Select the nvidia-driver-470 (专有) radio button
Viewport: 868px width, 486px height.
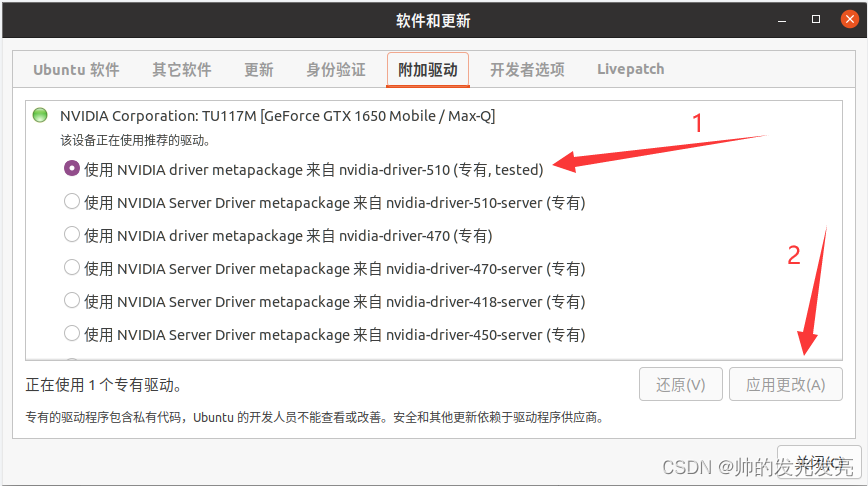click(x=72, y=234)
